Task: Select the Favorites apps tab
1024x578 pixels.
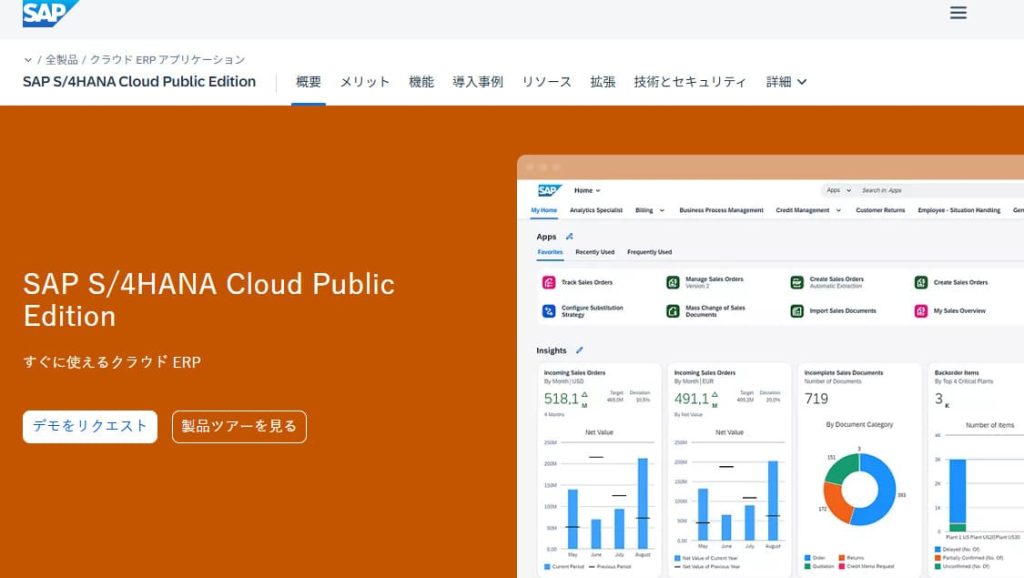Action: [550, 252]
